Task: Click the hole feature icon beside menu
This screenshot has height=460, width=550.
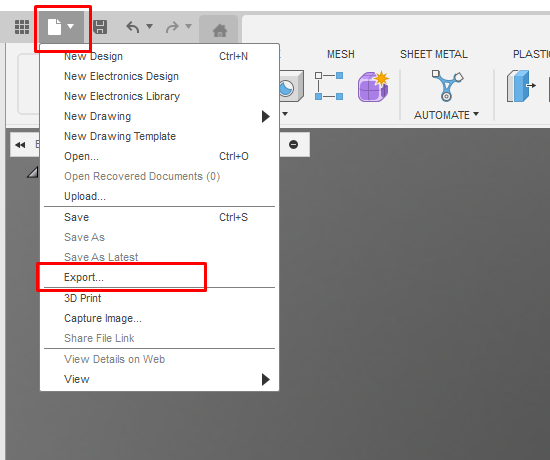Action: coord(291,87)
